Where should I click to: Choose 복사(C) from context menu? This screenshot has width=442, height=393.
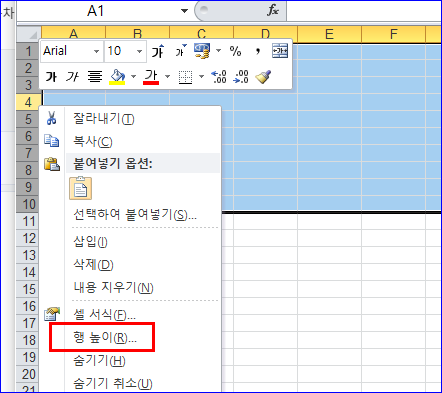93,141
